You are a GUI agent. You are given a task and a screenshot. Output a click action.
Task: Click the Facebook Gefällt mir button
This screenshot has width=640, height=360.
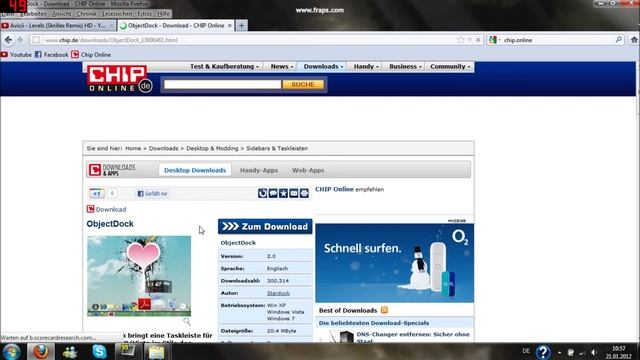[152, 193]
